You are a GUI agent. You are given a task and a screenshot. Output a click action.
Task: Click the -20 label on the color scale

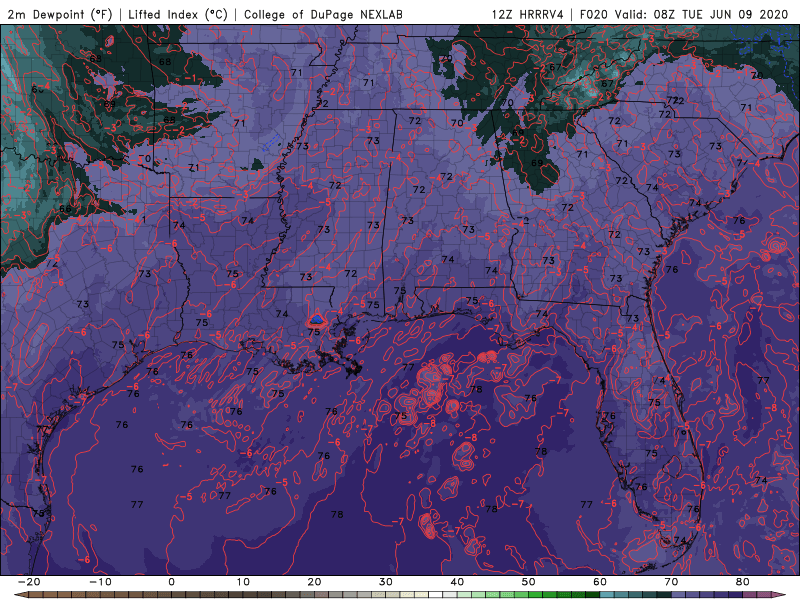coord(29,582)
